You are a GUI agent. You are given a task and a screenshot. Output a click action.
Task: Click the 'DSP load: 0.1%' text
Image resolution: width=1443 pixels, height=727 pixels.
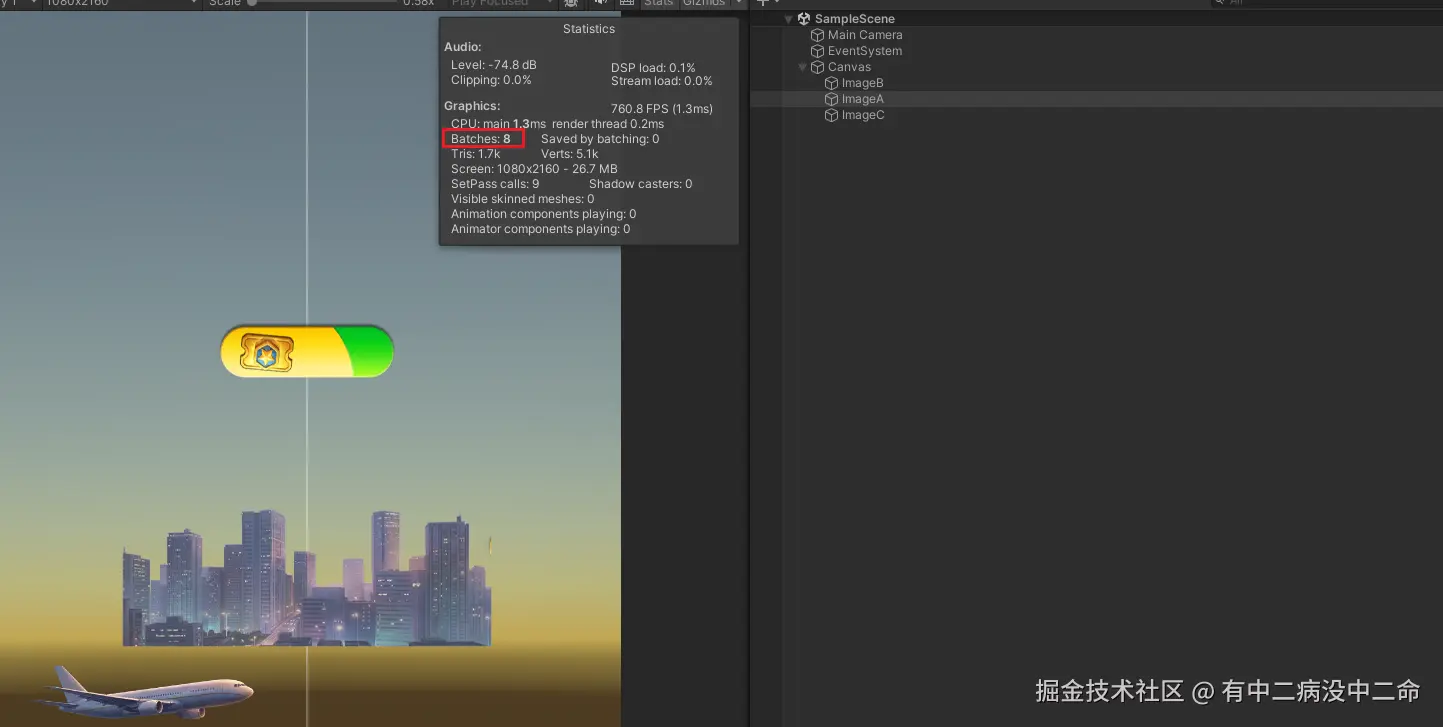point(653,68)
